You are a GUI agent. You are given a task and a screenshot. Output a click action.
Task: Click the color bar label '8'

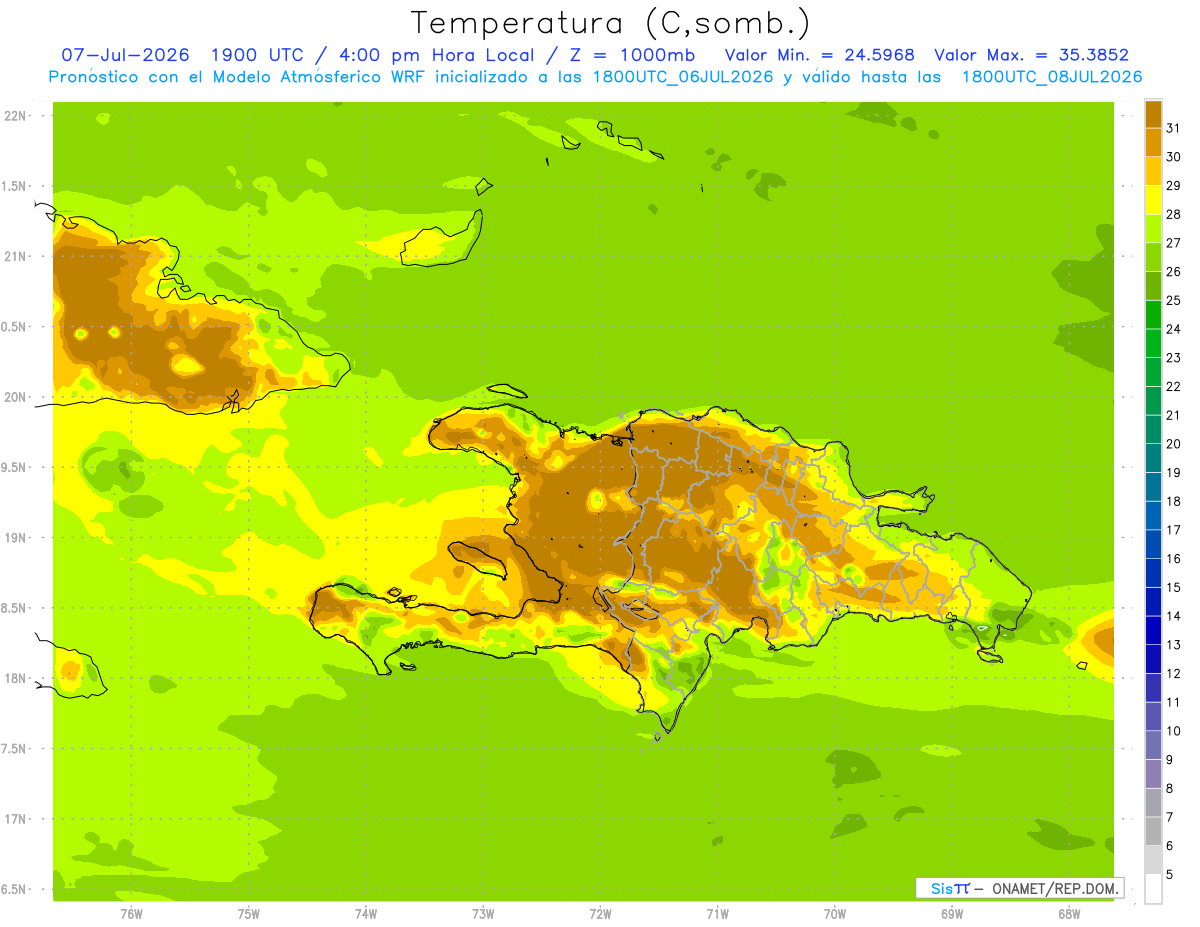[x=1170, y=789]
